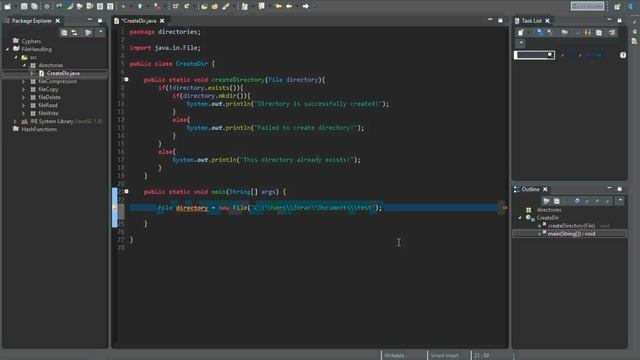Collapse CreateDir class in Outline

tap(520, 218)
